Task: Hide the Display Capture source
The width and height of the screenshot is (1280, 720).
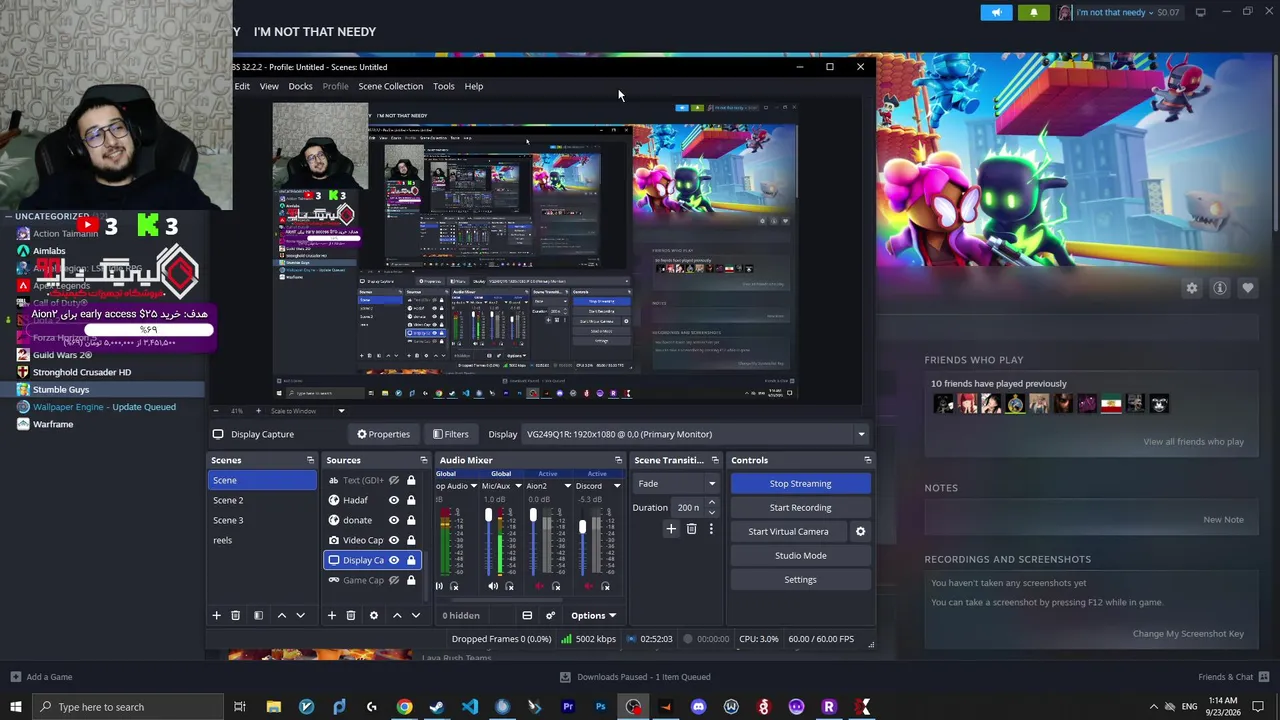Action: point(394,560)
